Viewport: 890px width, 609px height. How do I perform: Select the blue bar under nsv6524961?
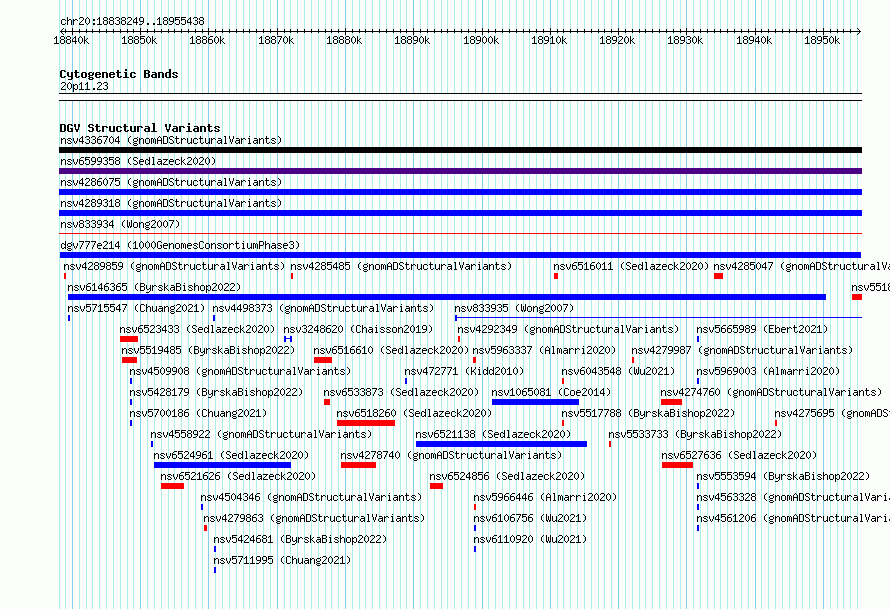click(x=222, y=465)
